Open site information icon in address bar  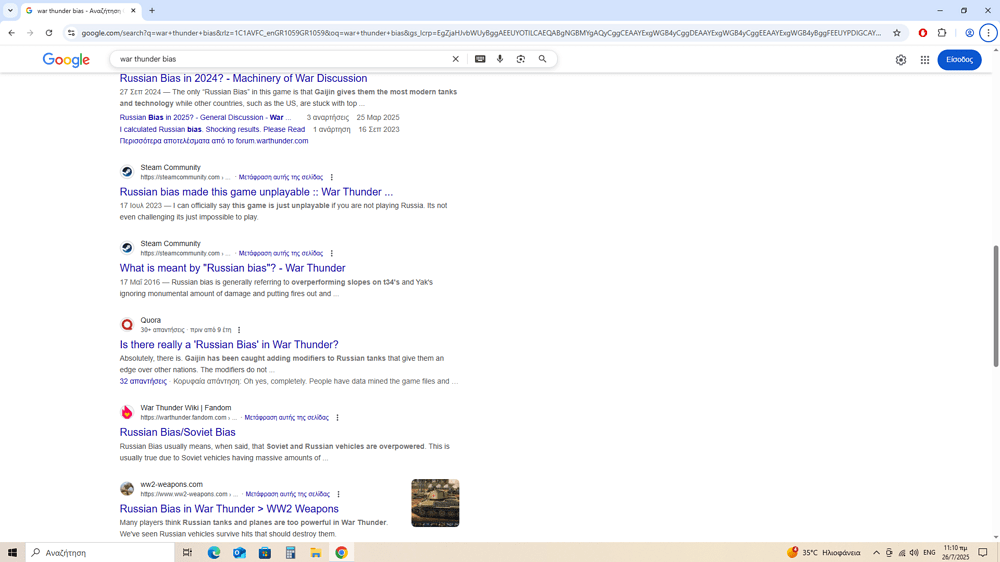point(71,33)
